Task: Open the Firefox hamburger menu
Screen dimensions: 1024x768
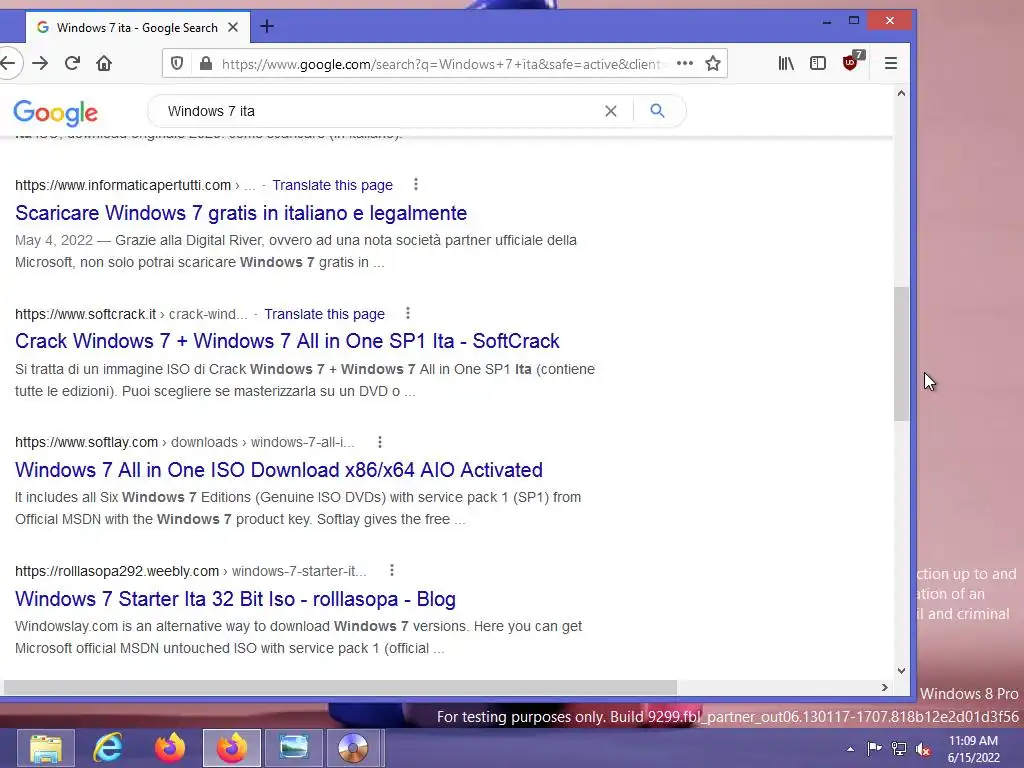Action: (x=891, y=63)
